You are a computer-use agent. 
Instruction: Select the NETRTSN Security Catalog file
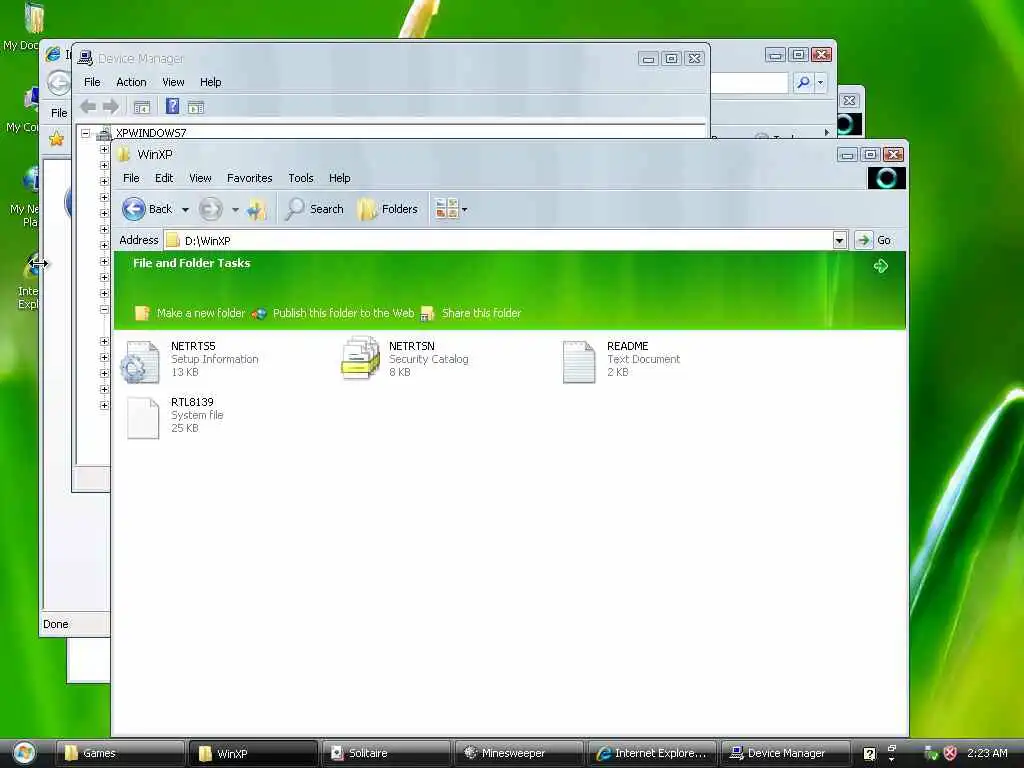405,359
